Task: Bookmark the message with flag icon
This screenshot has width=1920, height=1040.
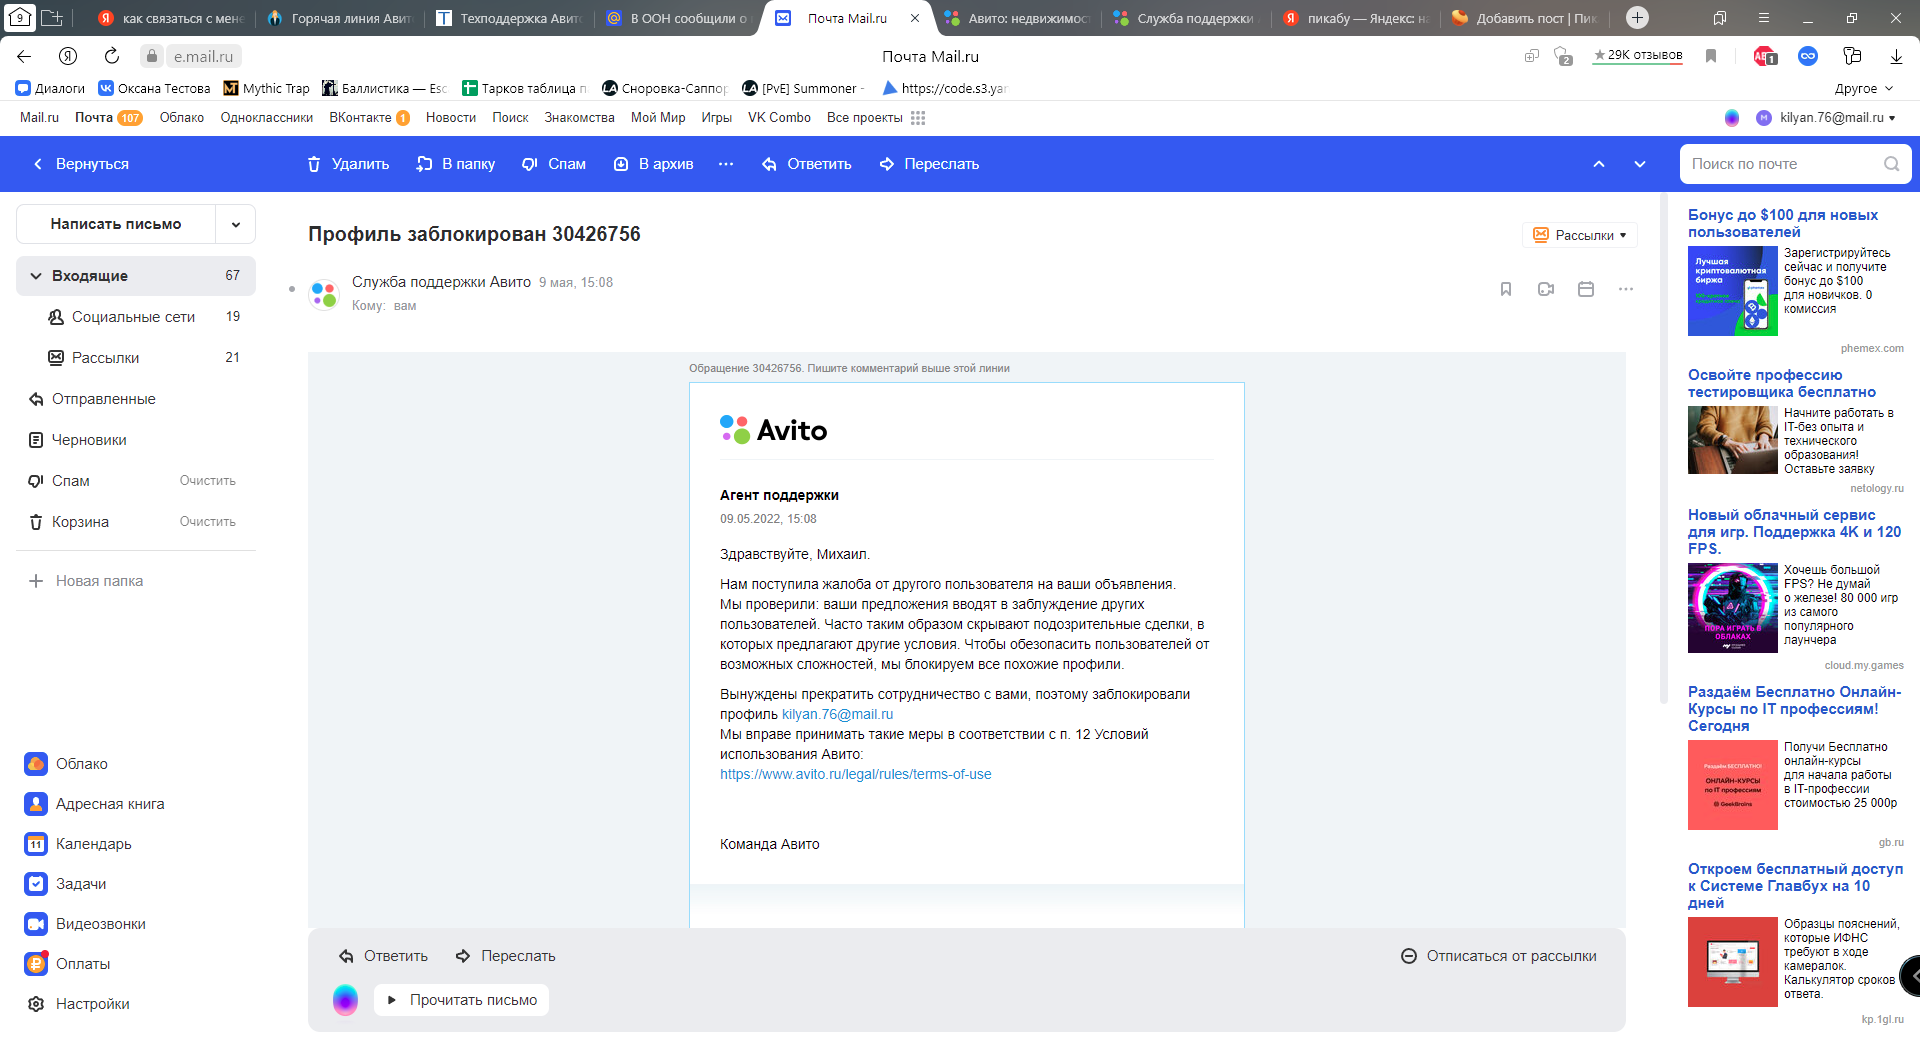Action: click(1506, 289)
